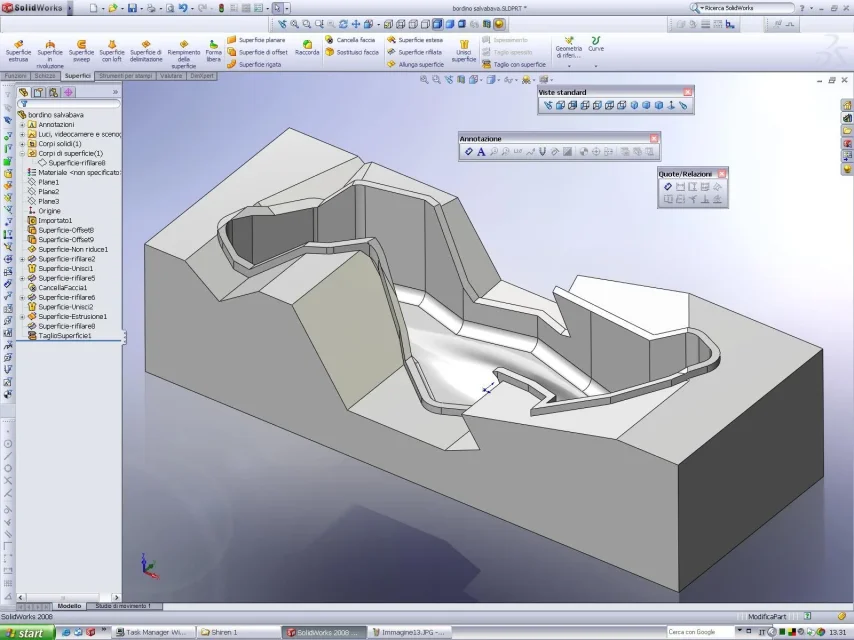Toggle the shaded display style button
This screenshot has height=640, width=854.
point(450,24)
